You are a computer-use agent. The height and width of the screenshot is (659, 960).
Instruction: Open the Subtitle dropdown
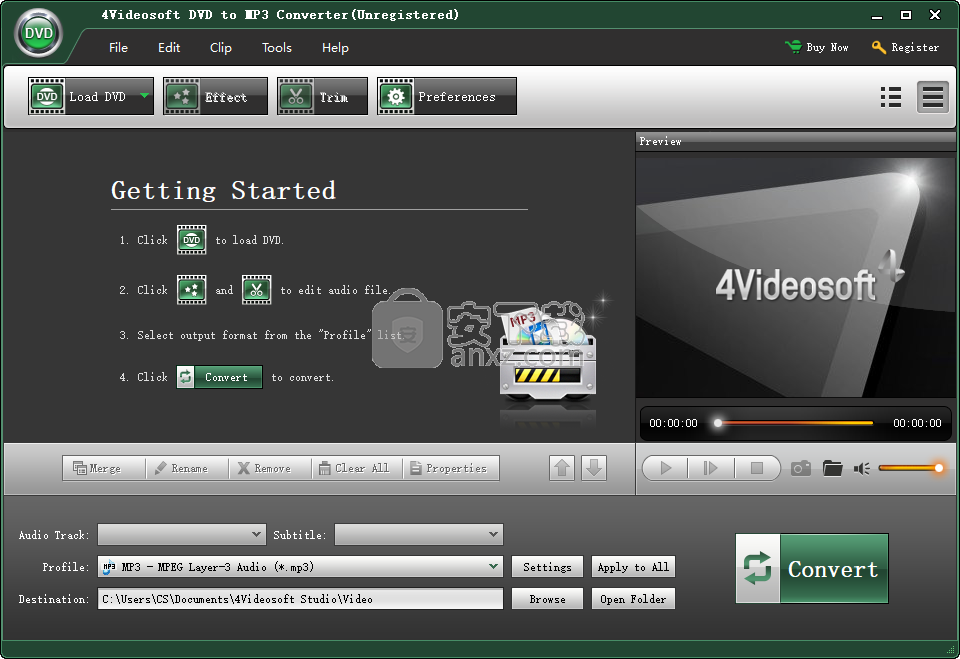pyautogui.click(x=419, y=535)
